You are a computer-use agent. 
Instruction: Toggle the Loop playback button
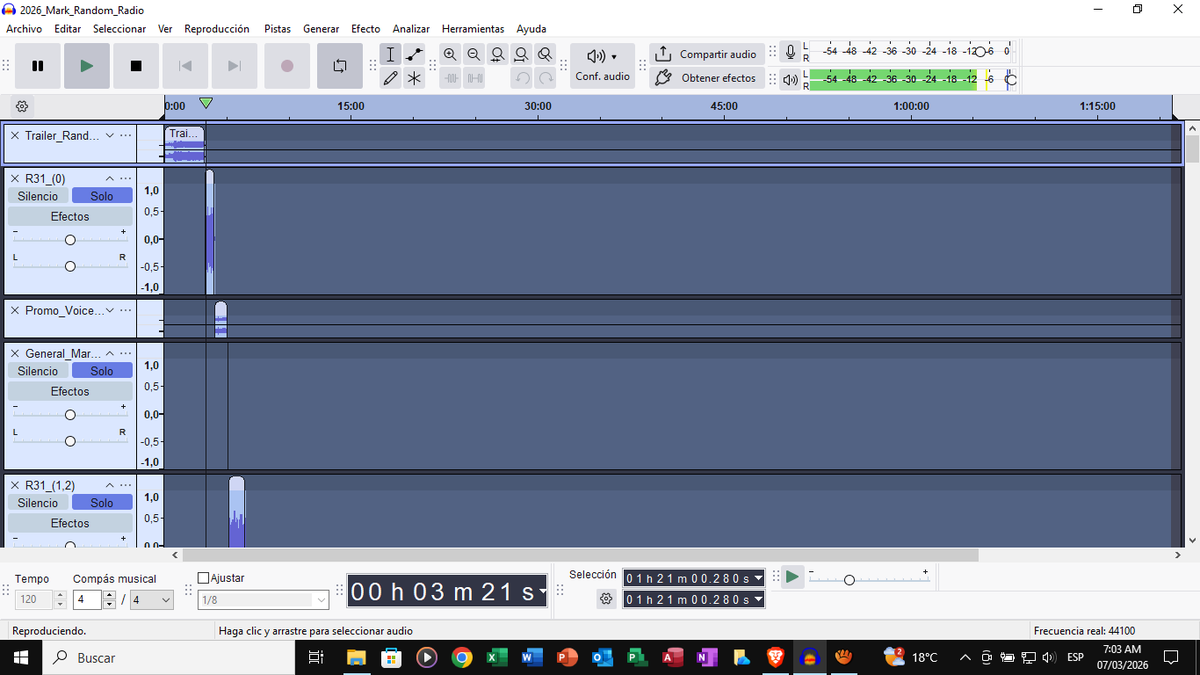(339, 66)
